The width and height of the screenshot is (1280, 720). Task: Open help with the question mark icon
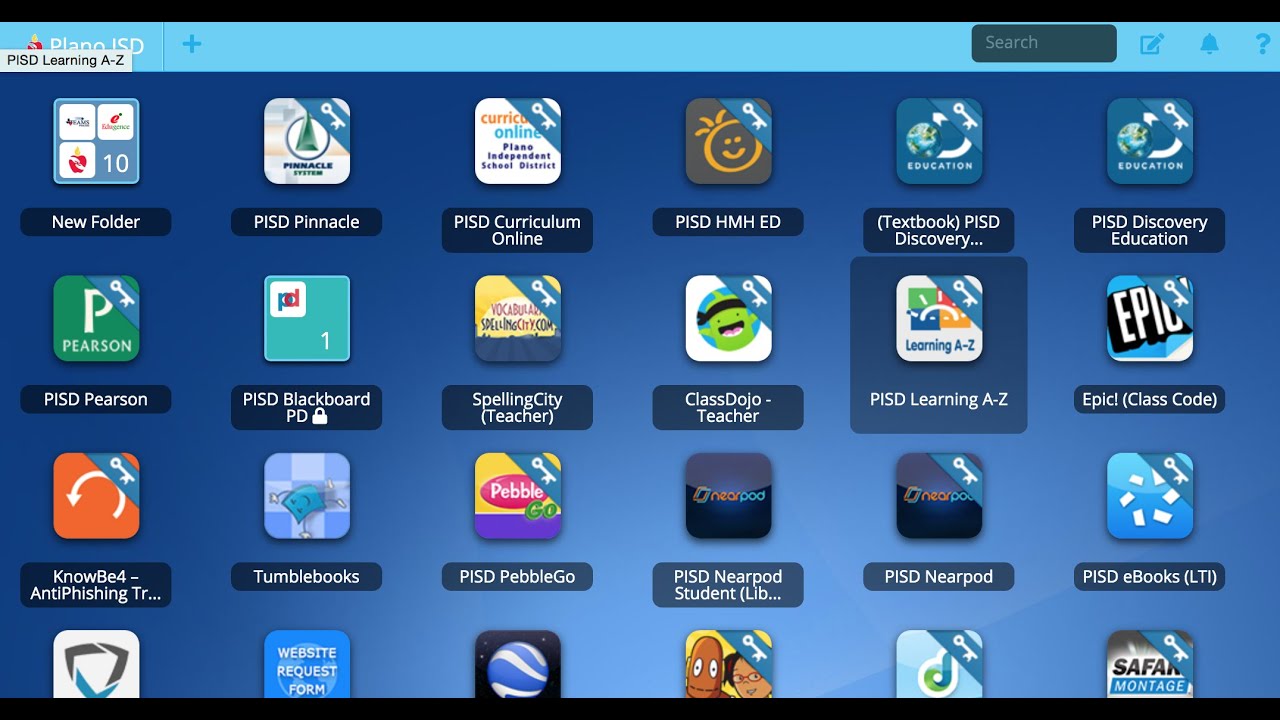point(1263,44)
